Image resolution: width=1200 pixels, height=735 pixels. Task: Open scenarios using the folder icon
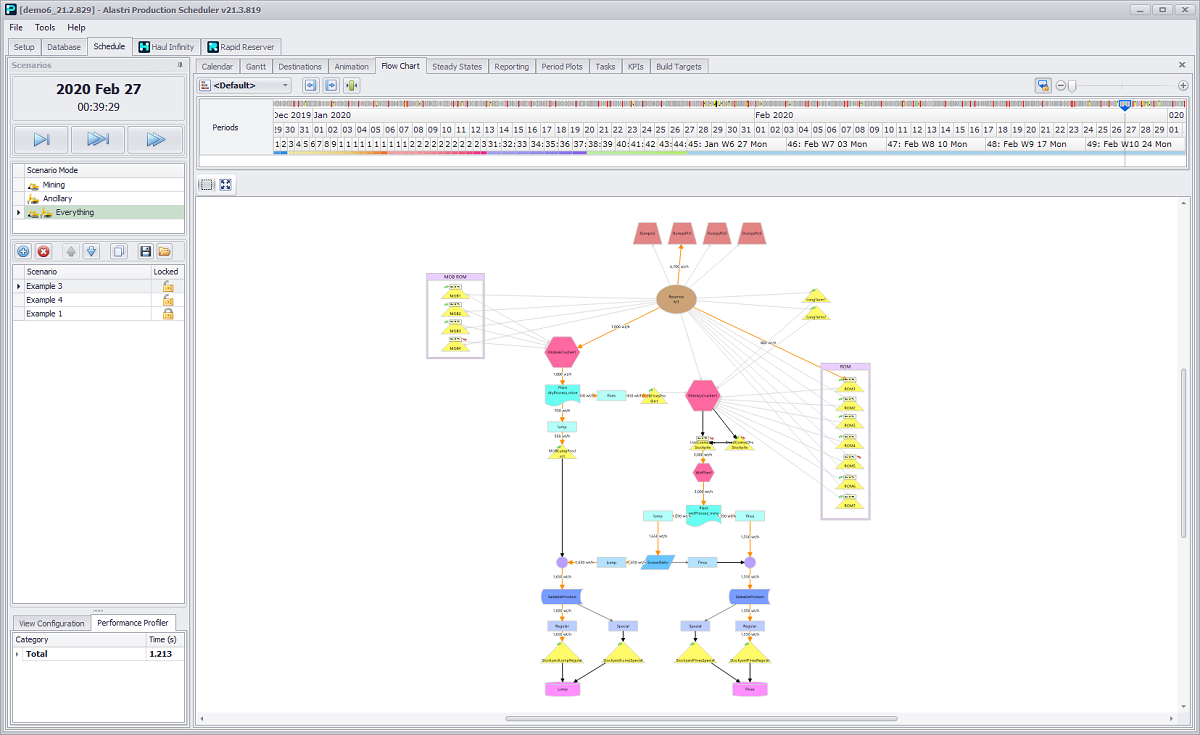165,251
